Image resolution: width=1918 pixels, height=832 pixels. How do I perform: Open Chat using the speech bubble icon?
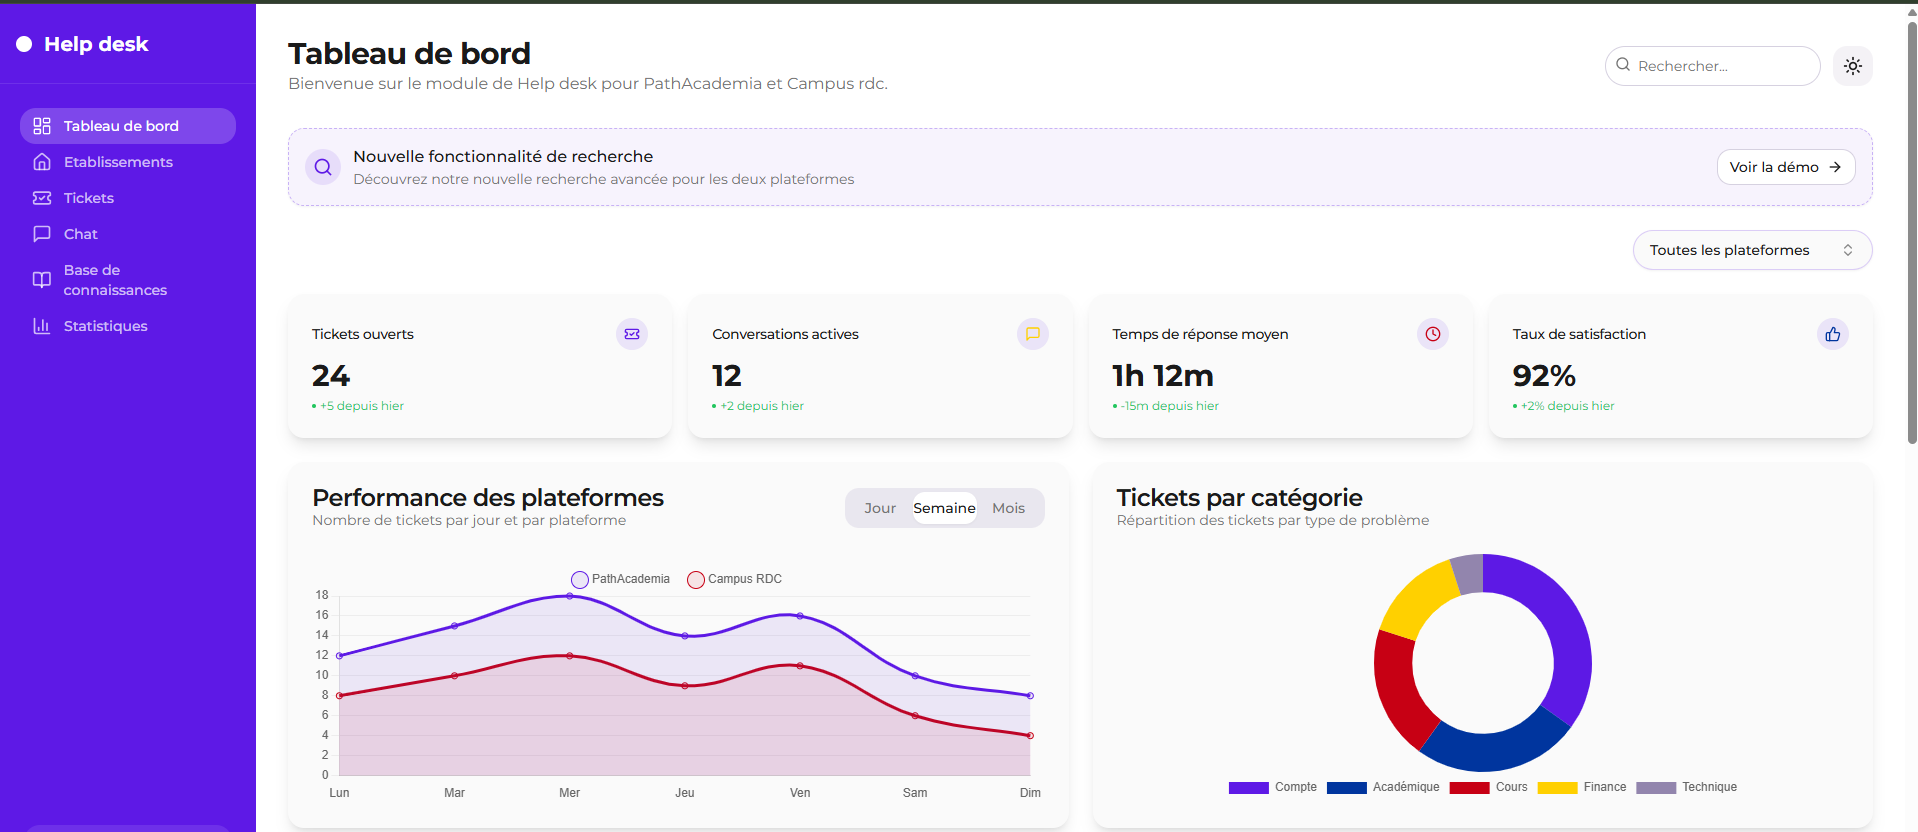pyautogui.click(x=42, y=234)
